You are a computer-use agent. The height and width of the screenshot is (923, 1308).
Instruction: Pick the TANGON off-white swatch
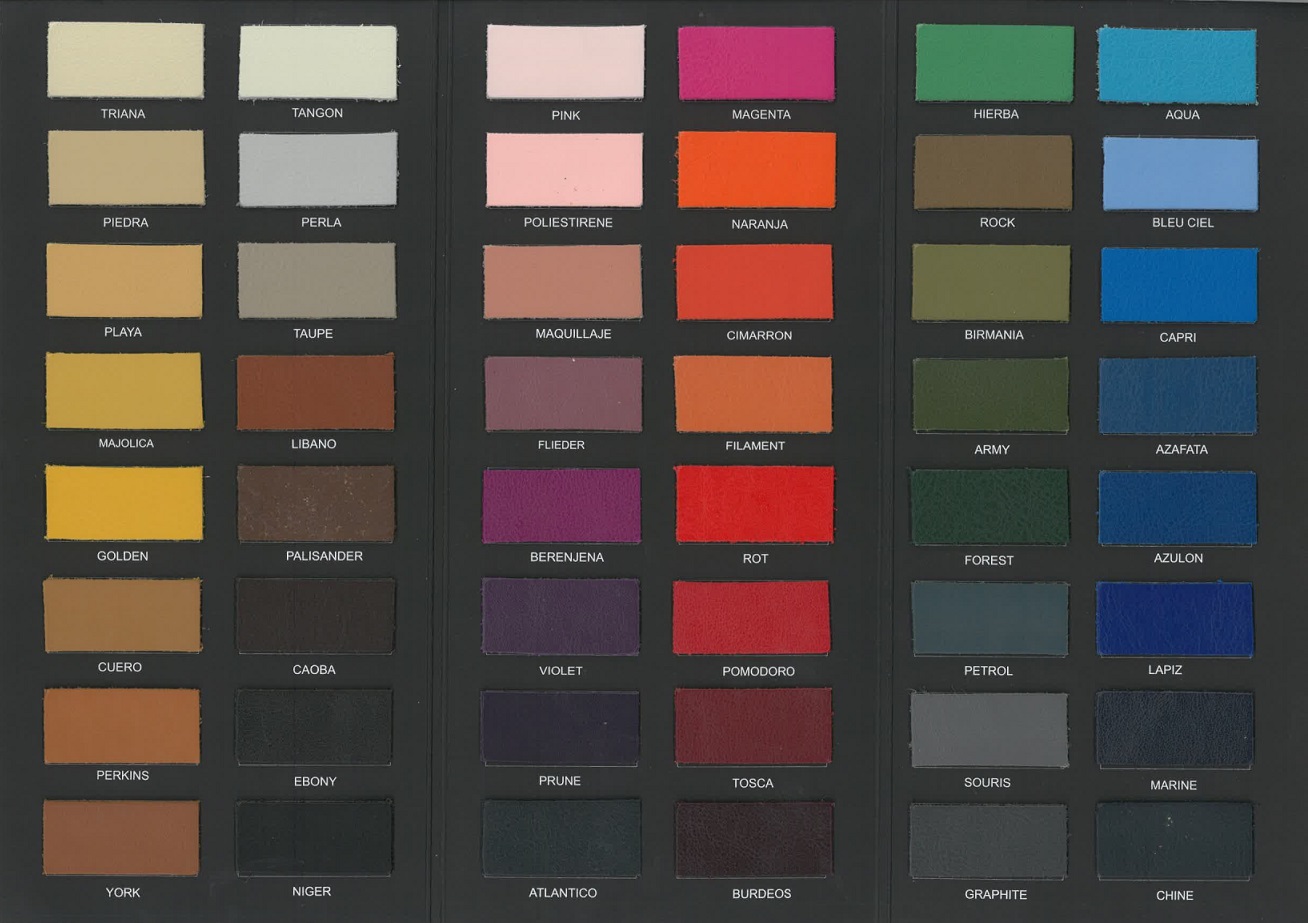coord(318,62)
